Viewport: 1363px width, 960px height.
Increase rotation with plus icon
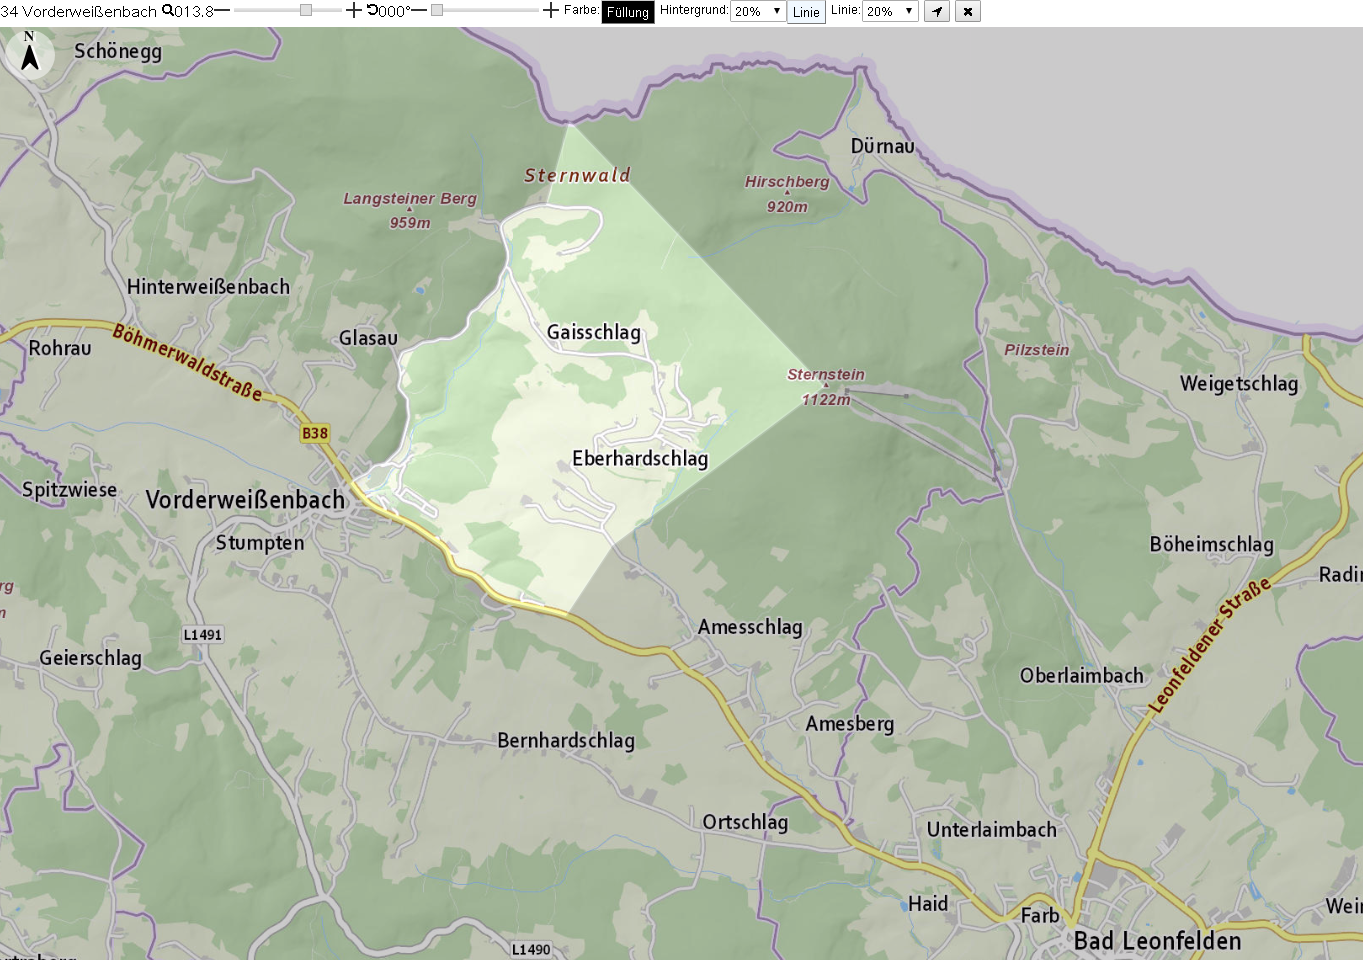coord(550,10)
